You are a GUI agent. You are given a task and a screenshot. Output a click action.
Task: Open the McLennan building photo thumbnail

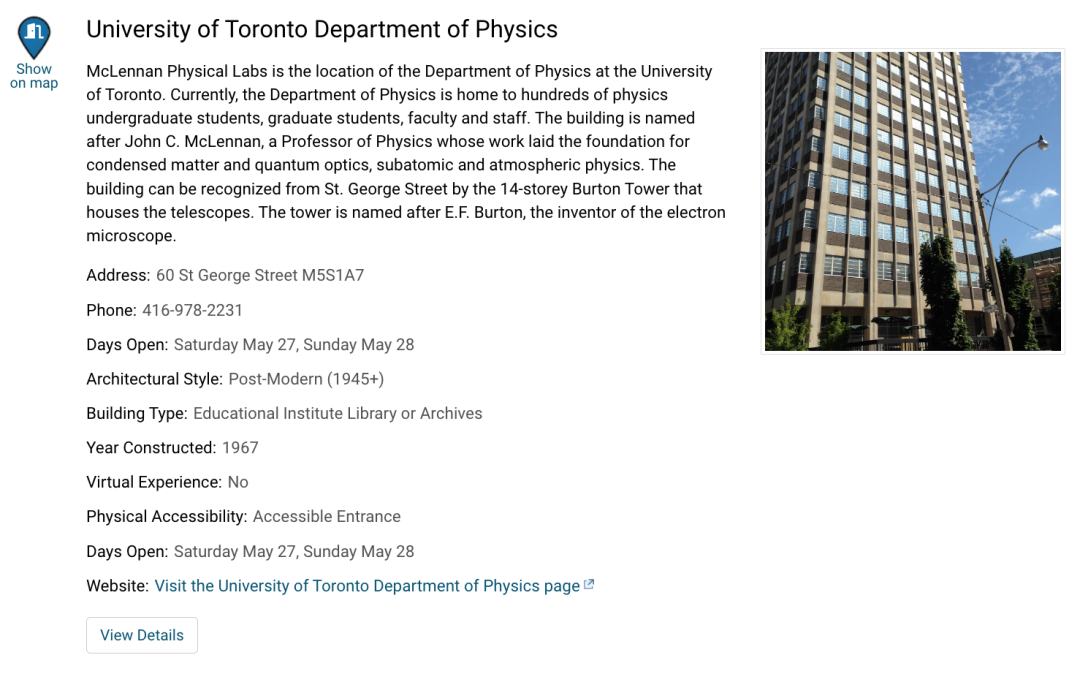click(912, 201)
